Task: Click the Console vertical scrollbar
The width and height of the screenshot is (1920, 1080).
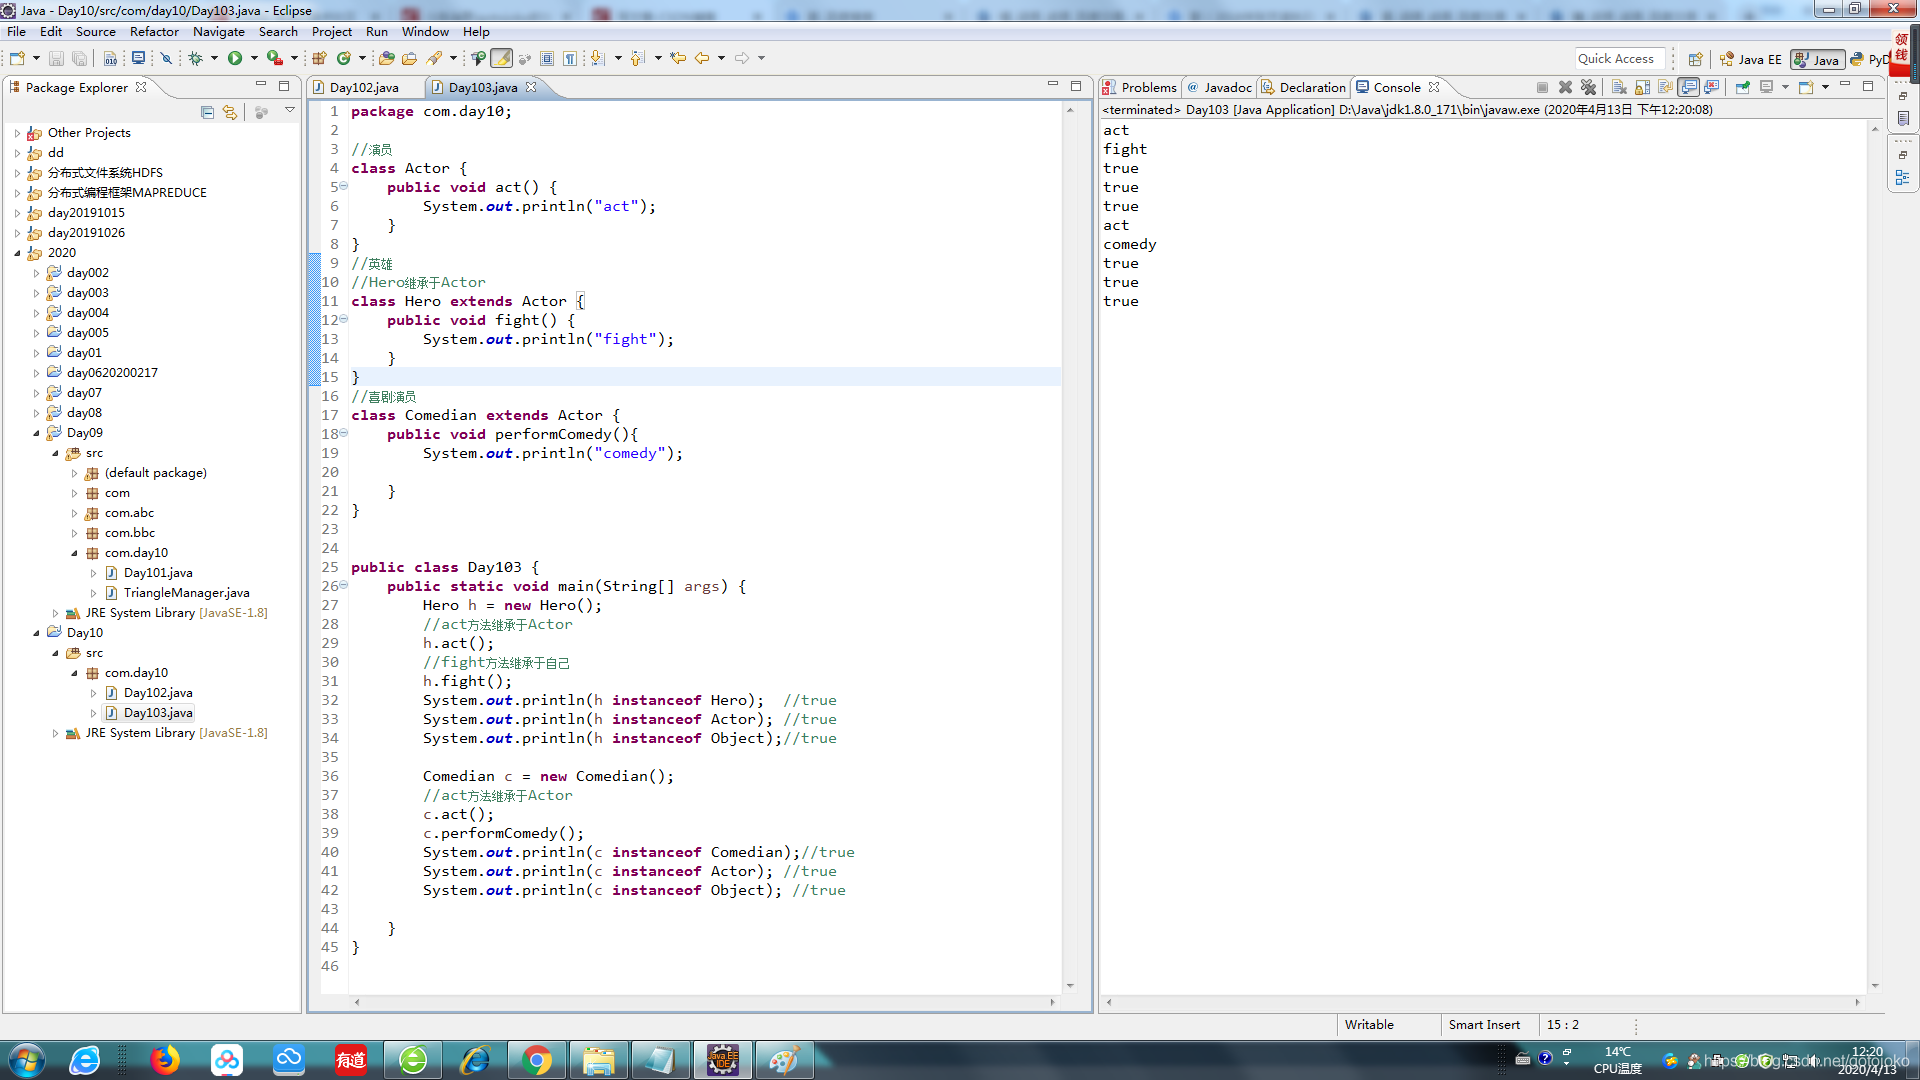Action: click(x=1875, y=557)
